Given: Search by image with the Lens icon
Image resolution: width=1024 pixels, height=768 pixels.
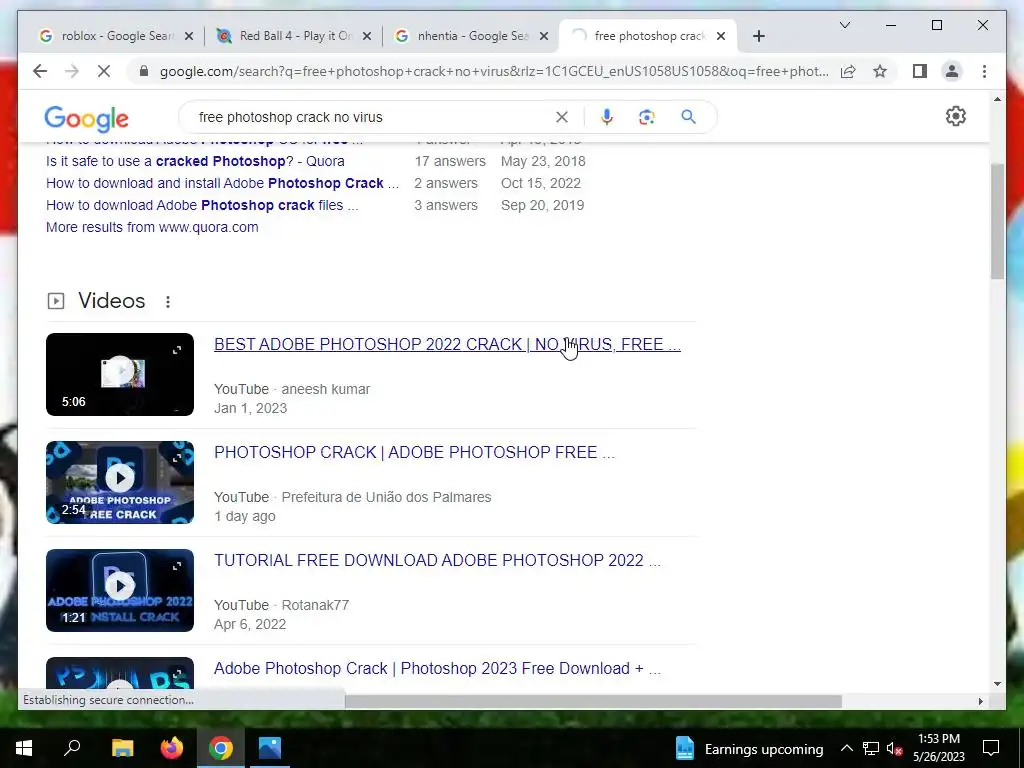Looking at the screenshot, I should (x=647, y=117).
